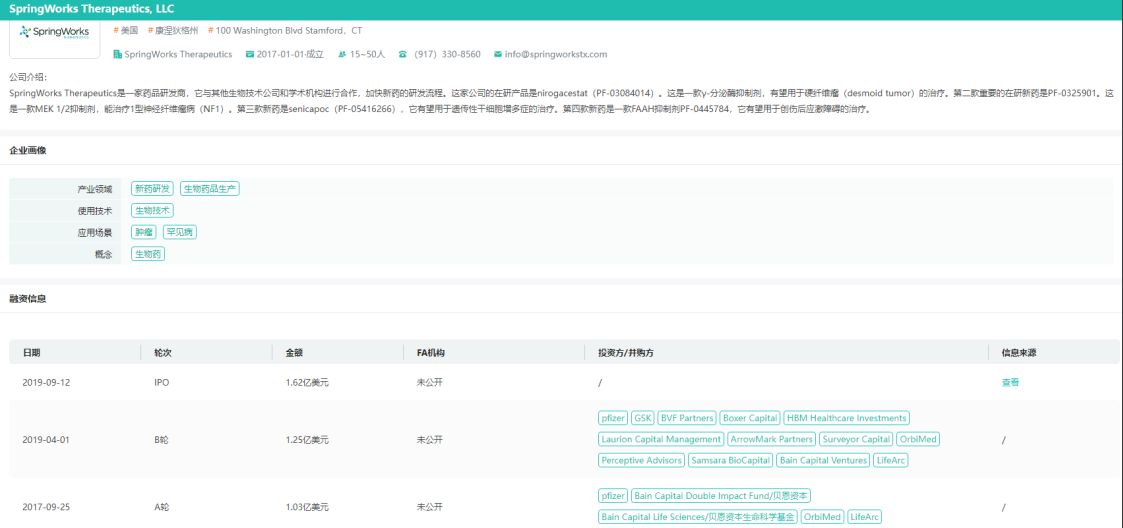Open 查看 source link for the IPO row

click(x=1010, y=382)
